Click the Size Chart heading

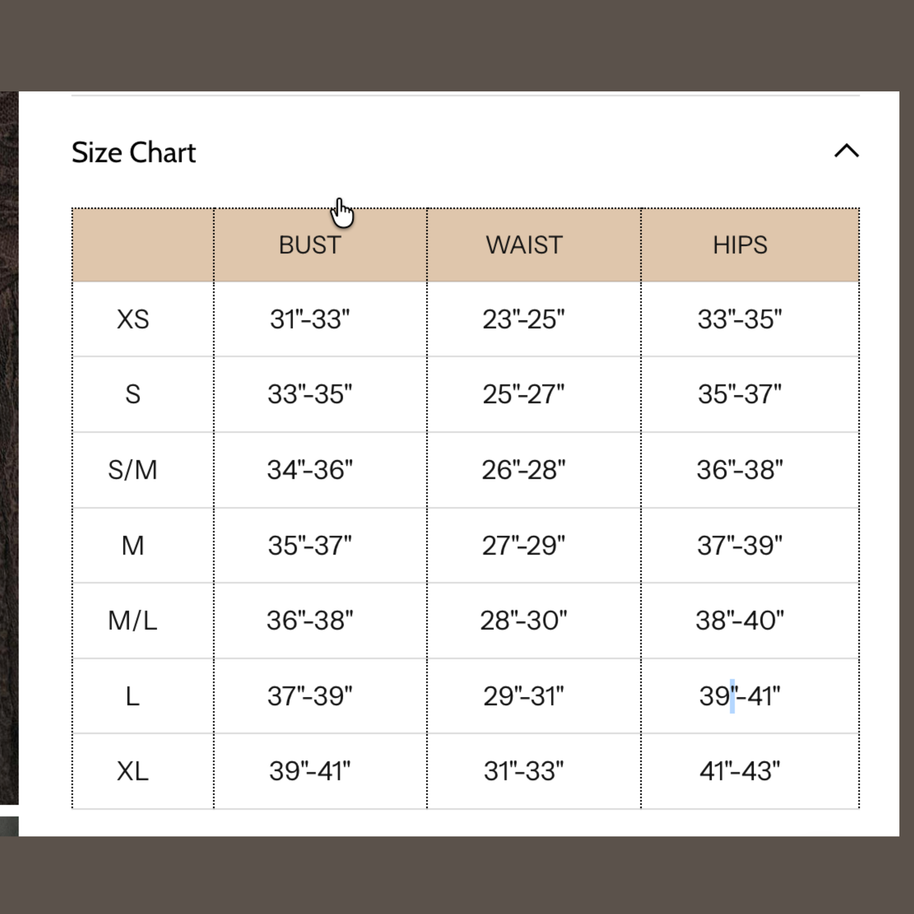133,153
